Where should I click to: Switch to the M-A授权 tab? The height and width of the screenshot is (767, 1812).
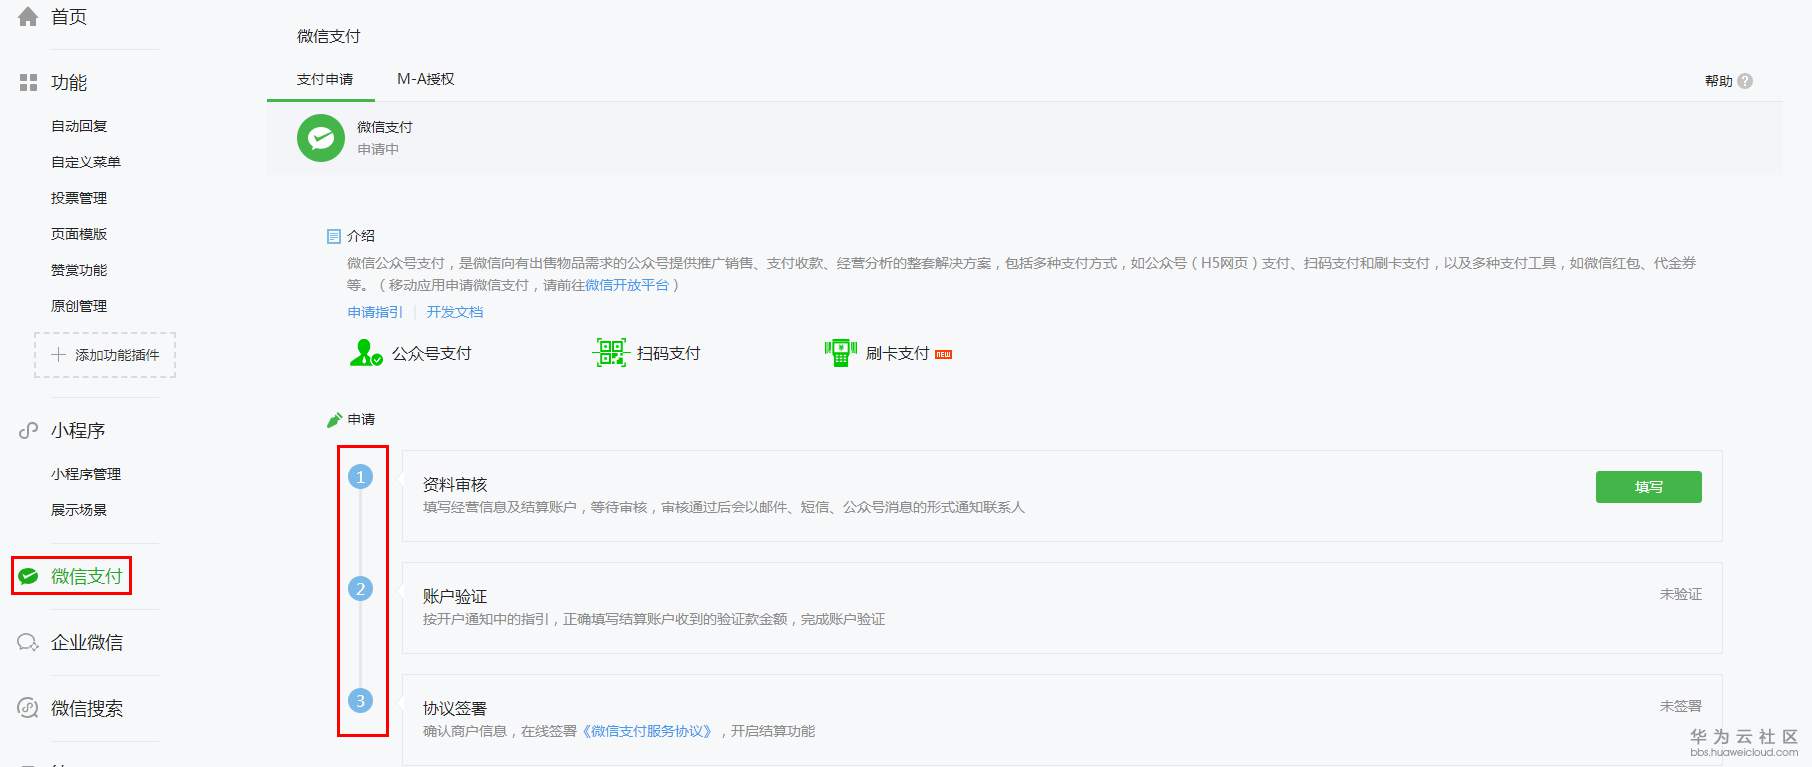click(426, 79)
